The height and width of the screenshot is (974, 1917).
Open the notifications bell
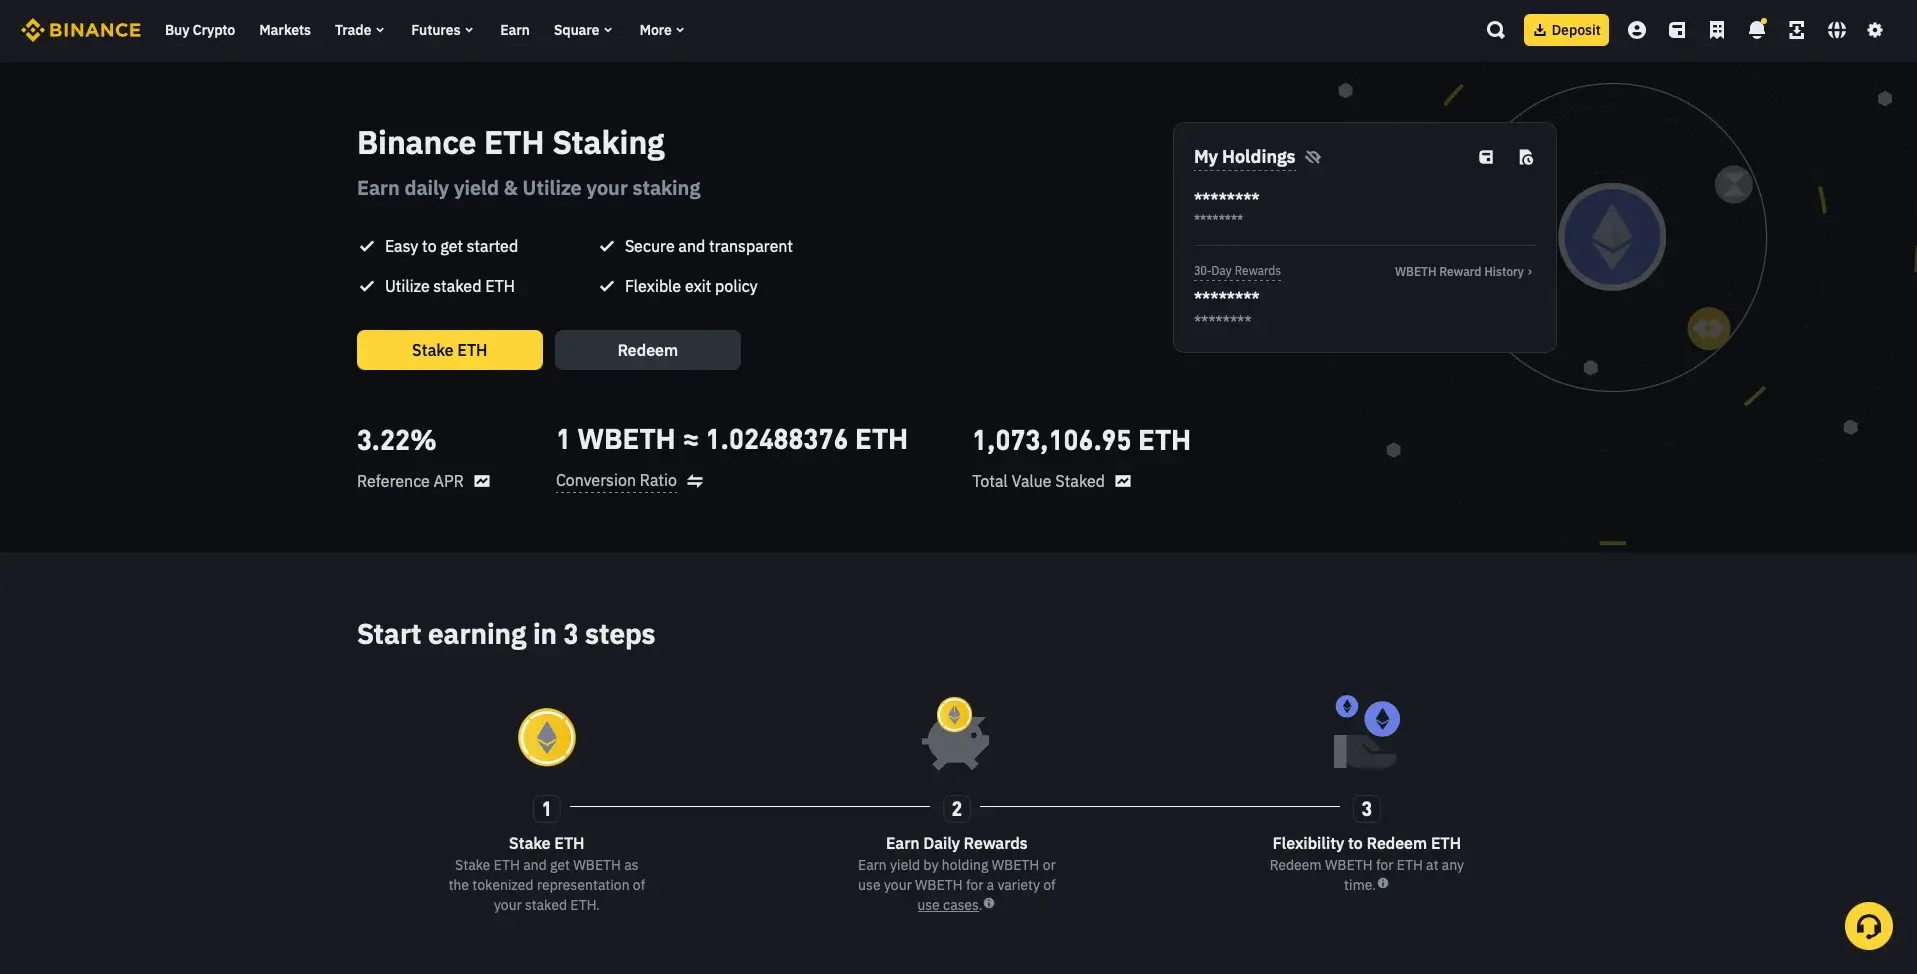pos(1757,30)
